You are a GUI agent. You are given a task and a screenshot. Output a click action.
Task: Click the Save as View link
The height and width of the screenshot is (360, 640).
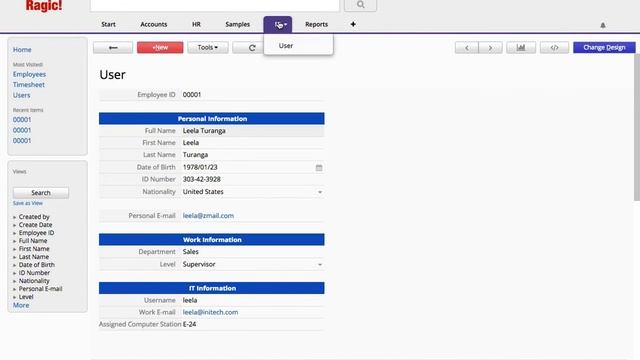pos(27,203)
